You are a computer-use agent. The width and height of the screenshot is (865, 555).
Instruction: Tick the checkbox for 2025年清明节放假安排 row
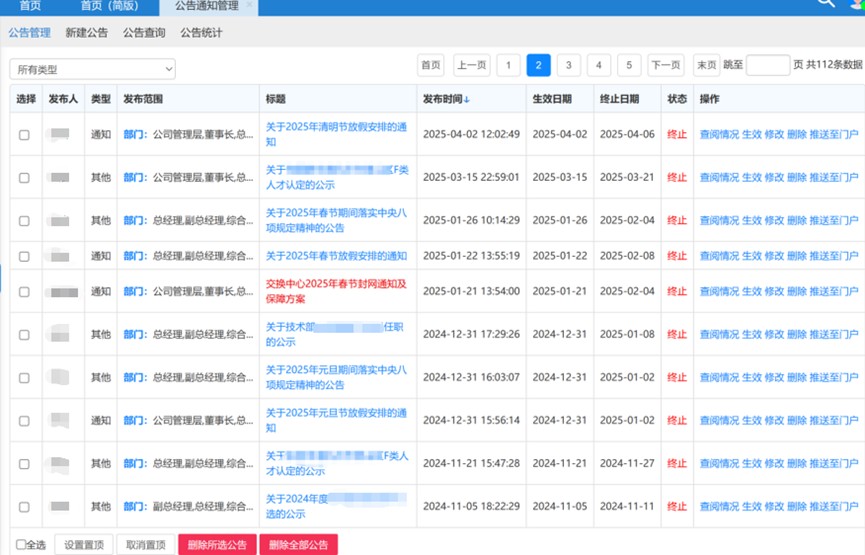24,134
